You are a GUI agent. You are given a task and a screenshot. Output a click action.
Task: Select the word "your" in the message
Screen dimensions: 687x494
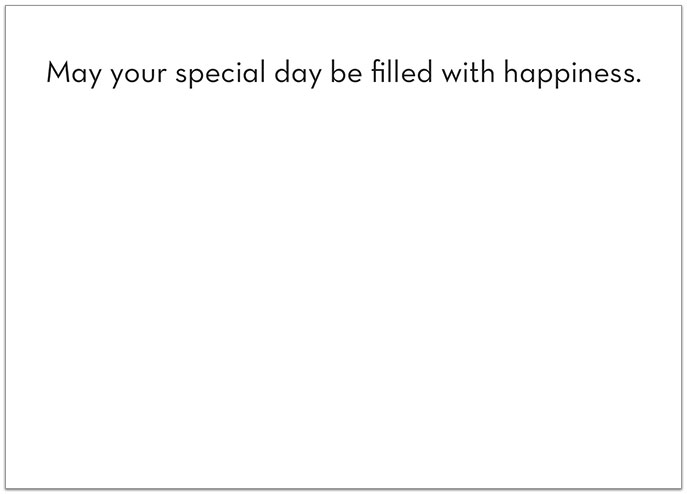pos(138,76)
